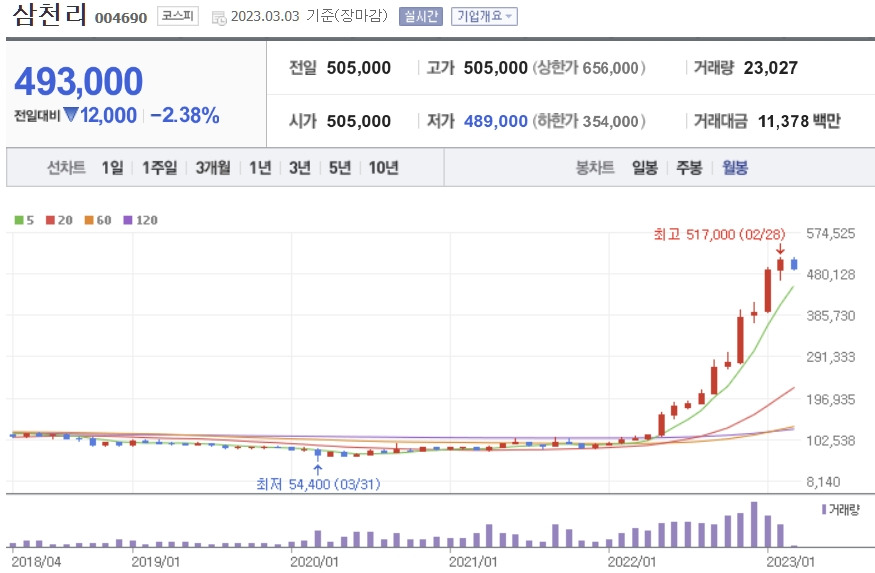Switch to 일봉 candlestick chart
Image resolution: width=875 pixels, height=573 pixels.
(x=645, y=167)
